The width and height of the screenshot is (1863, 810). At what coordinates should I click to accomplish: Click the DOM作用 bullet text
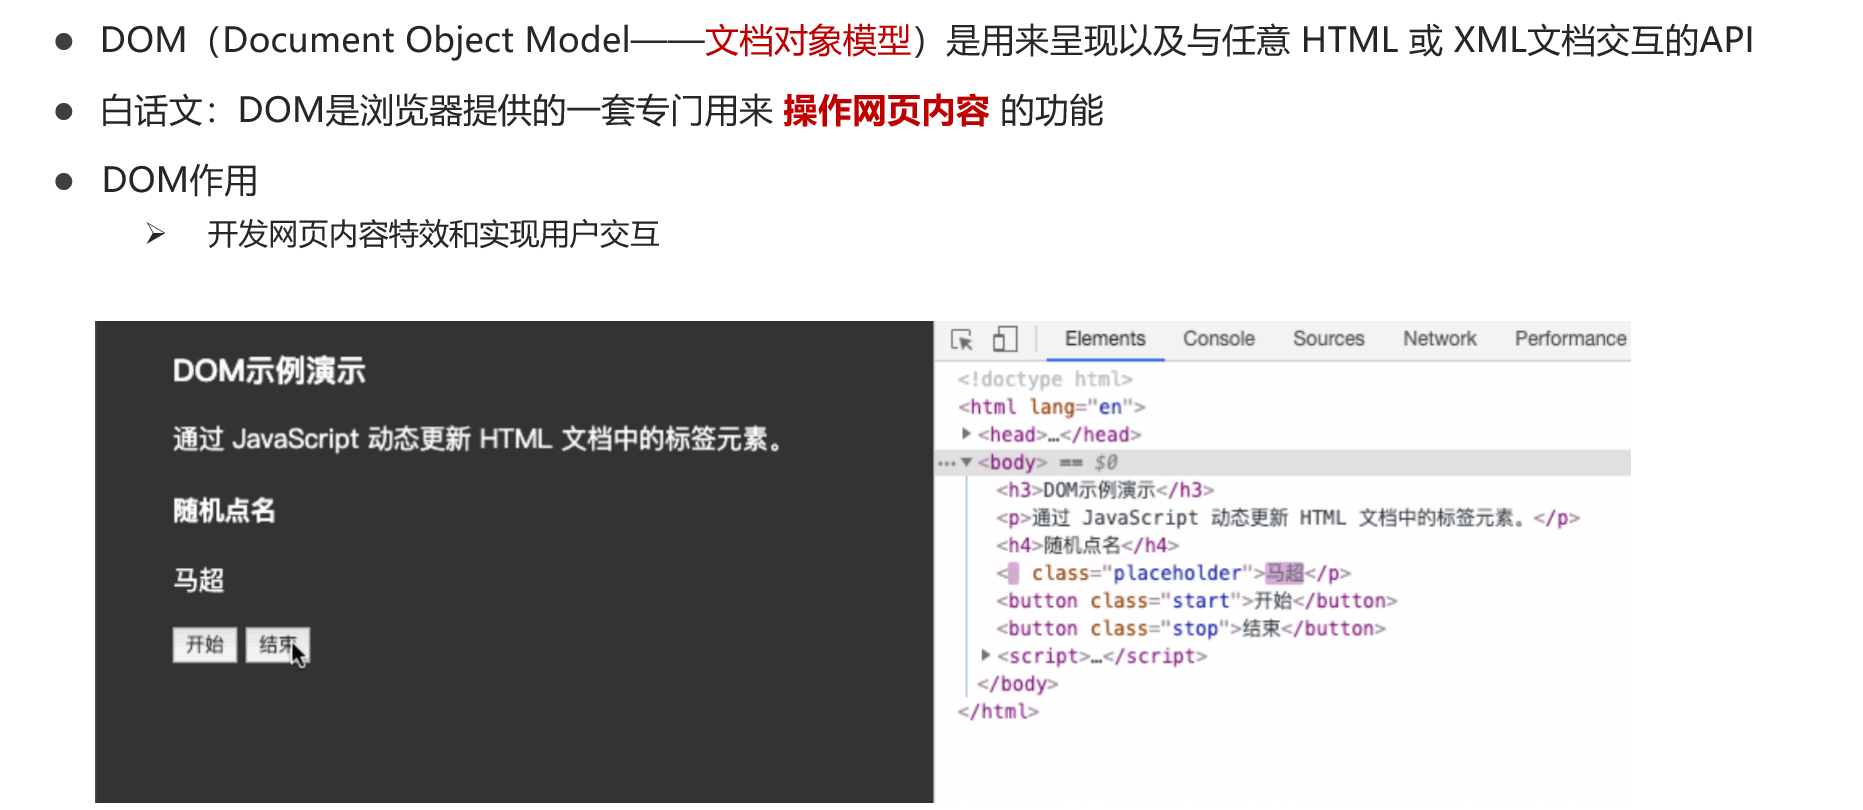coord(180,181)
